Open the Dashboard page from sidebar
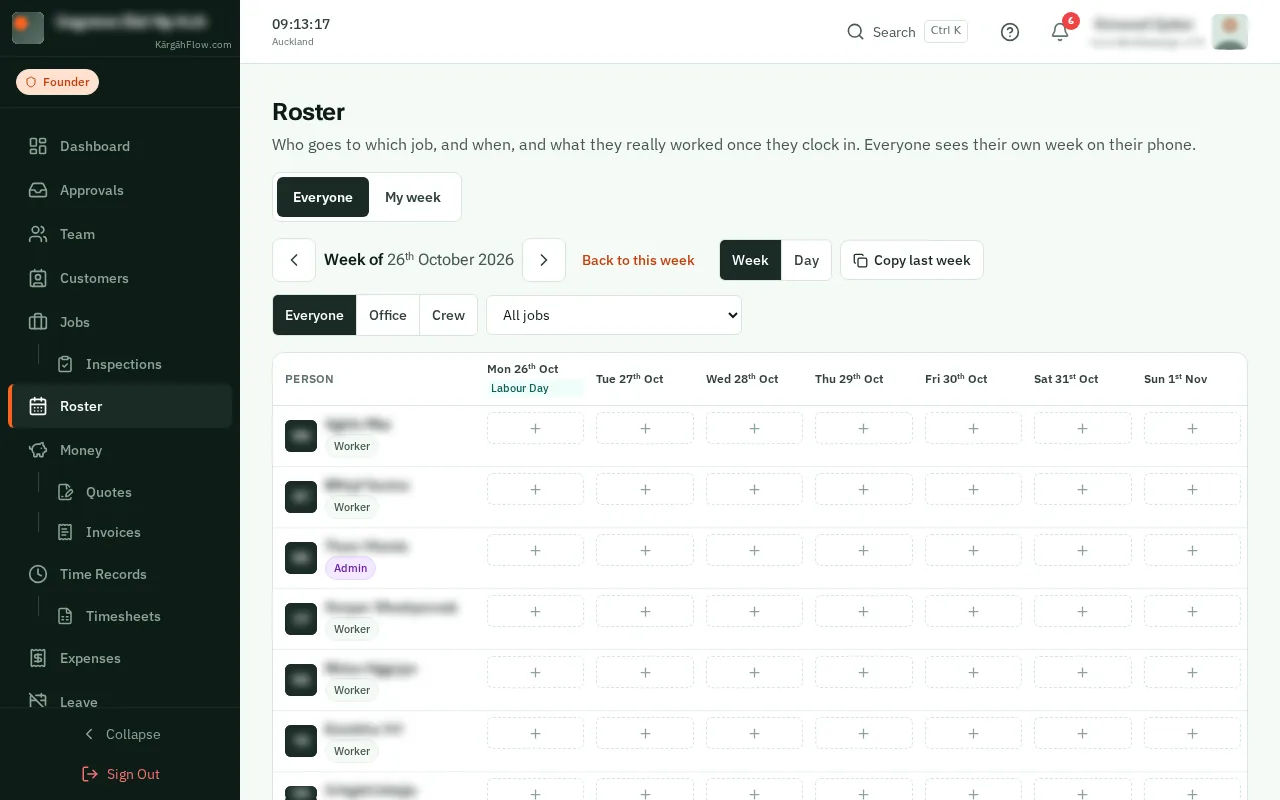 click(120, 146)
